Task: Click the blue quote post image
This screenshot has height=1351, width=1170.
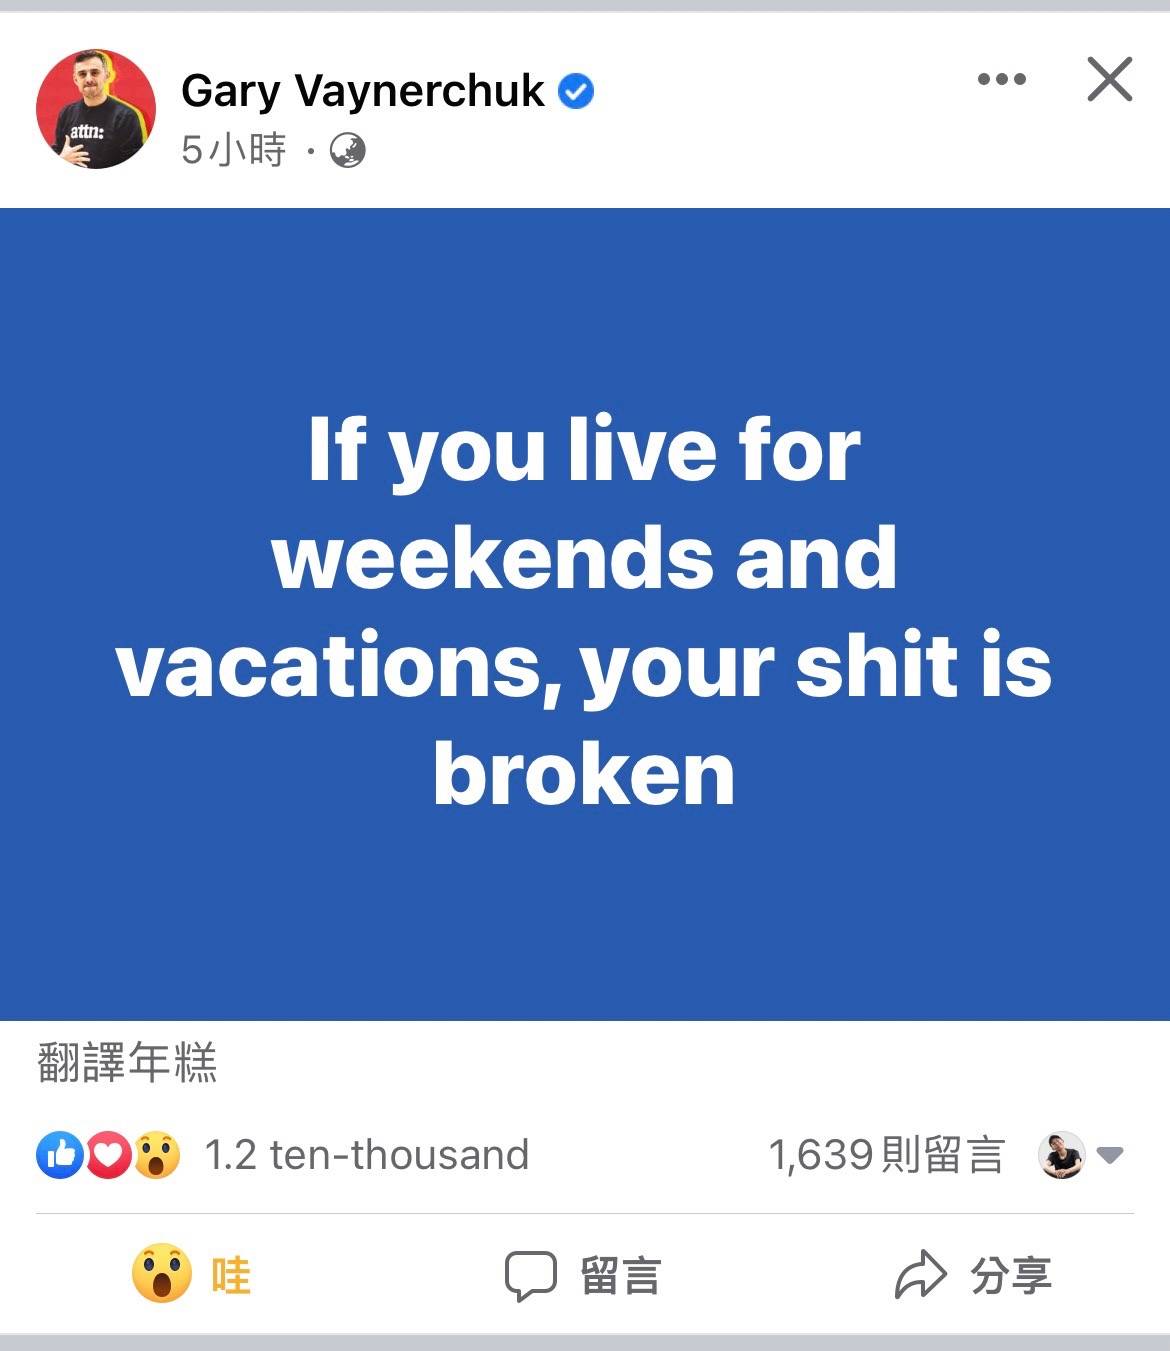Action: (585, 614)
